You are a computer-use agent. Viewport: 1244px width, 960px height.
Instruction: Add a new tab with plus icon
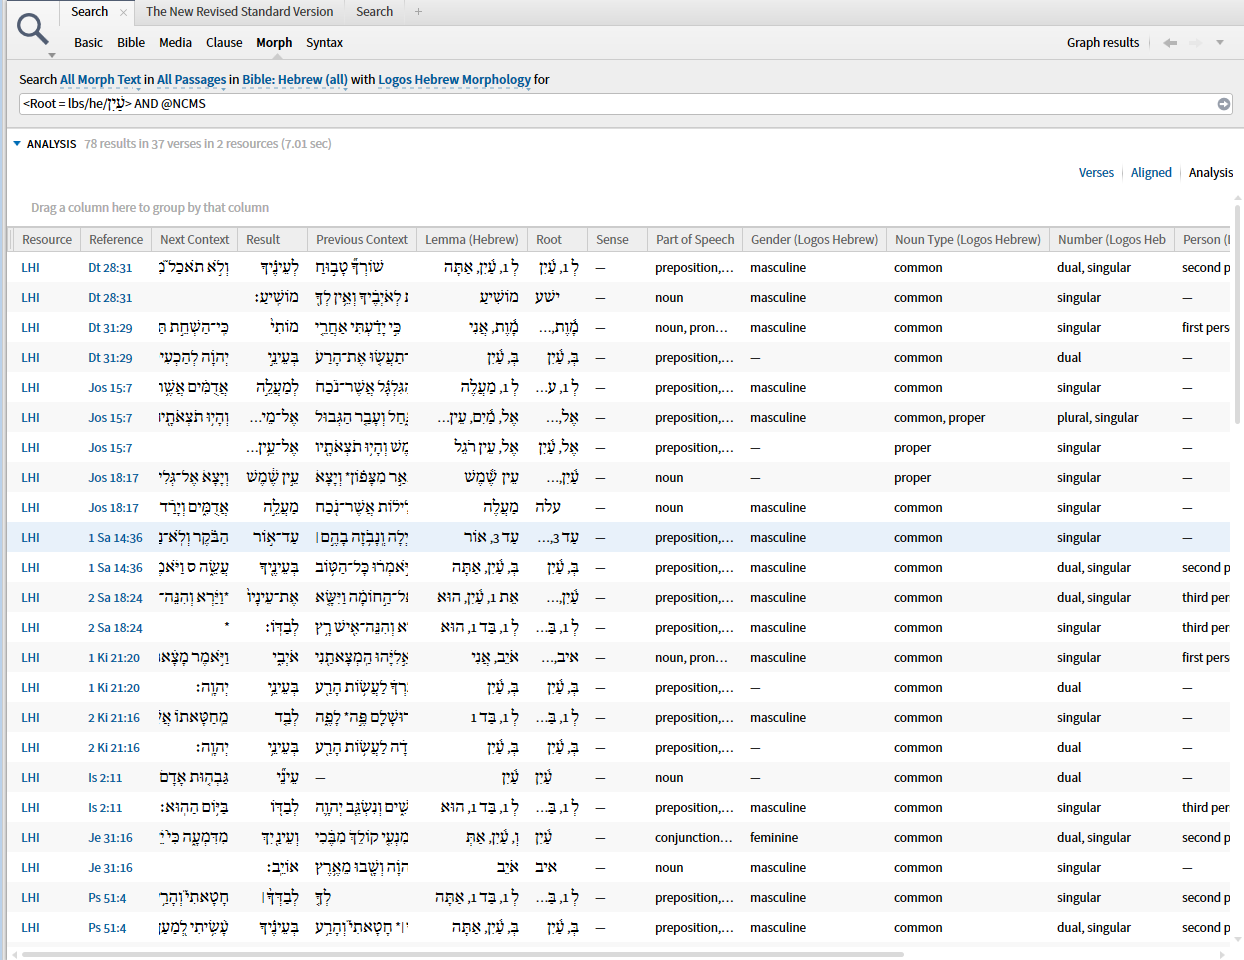tap(418, 12)
